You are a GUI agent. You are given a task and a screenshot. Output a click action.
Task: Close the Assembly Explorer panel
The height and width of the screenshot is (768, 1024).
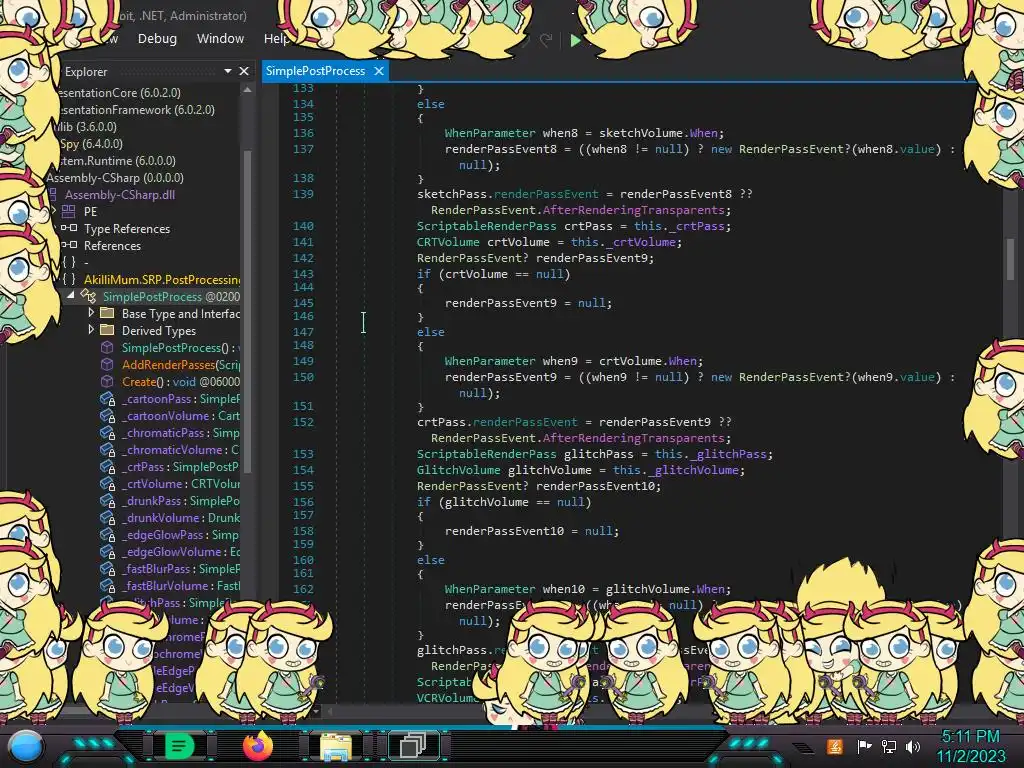tap(244, 71)
